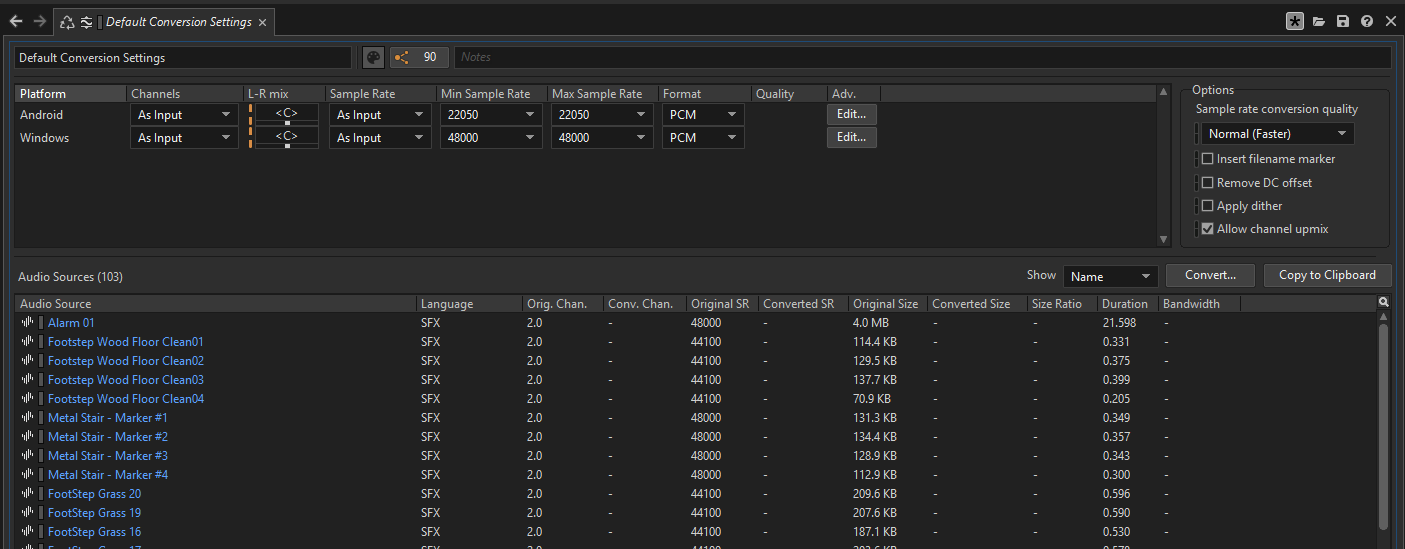Screen dimensions: 1405x549
Task: Open the color palette icon beside the name field
Action: 373,57
